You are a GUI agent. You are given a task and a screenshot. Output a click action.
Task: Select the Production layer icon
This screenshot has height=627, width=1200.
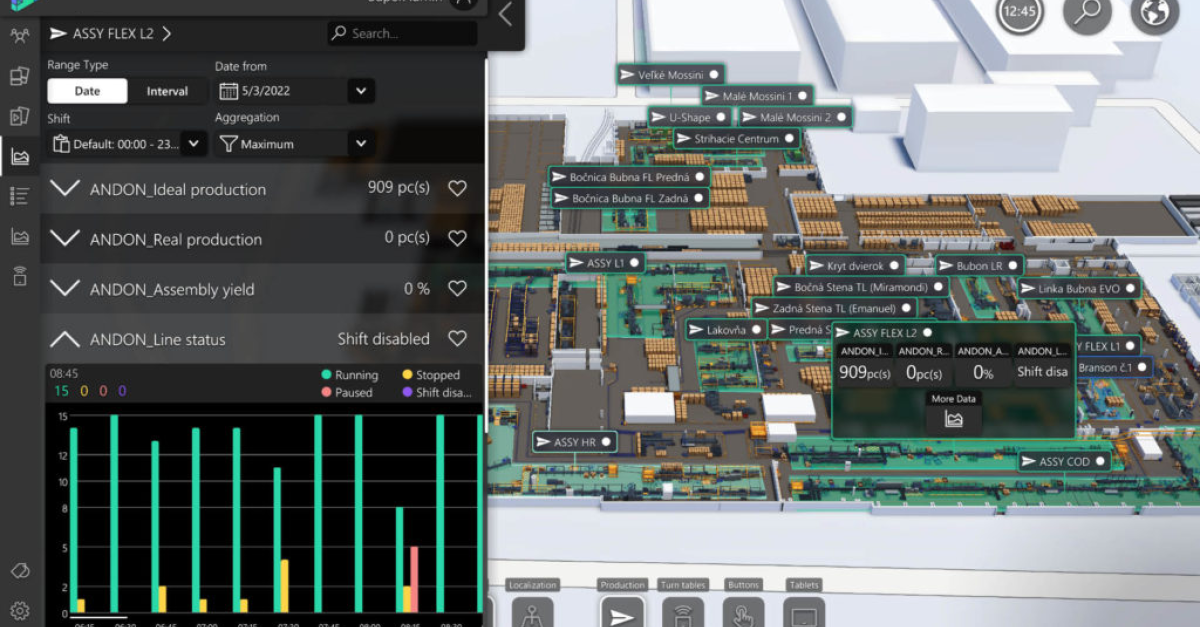622,612
